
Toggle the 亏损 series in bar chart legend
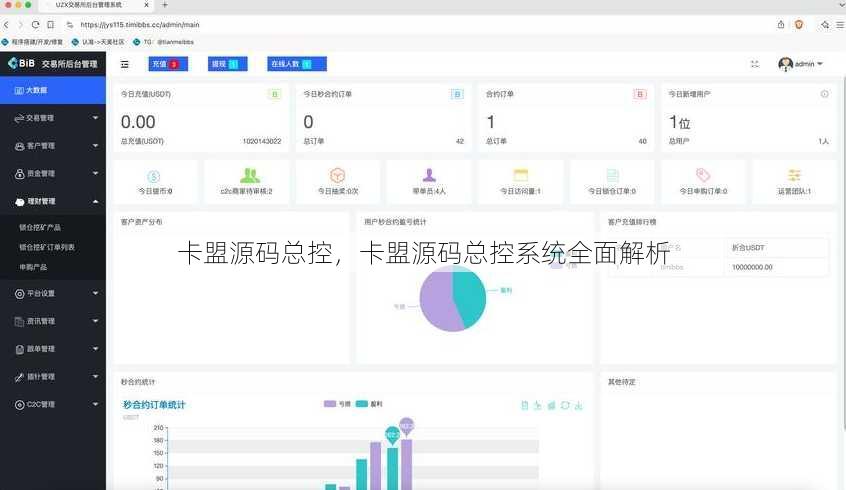point(337,404)
